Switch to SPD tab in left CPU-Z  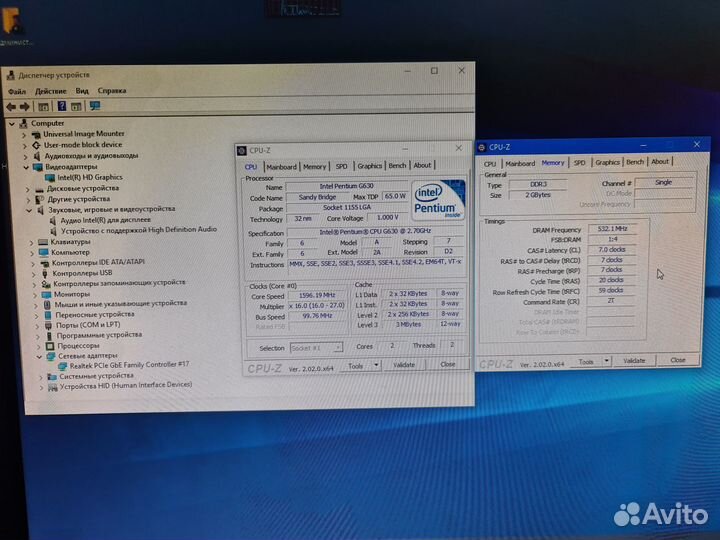click(341, 166)
